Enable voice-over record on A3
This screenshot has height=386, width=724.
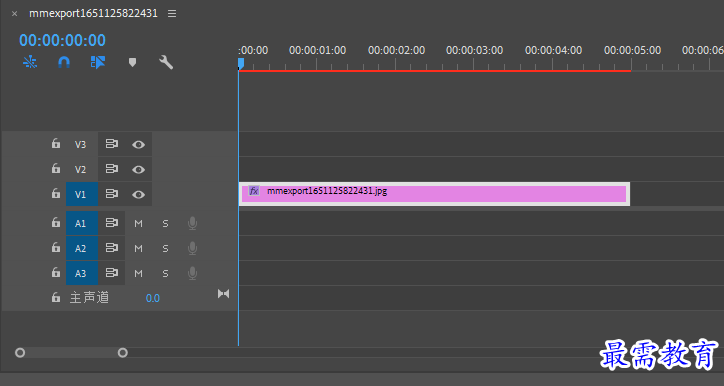pyautogui.click(x=193, y=273)
